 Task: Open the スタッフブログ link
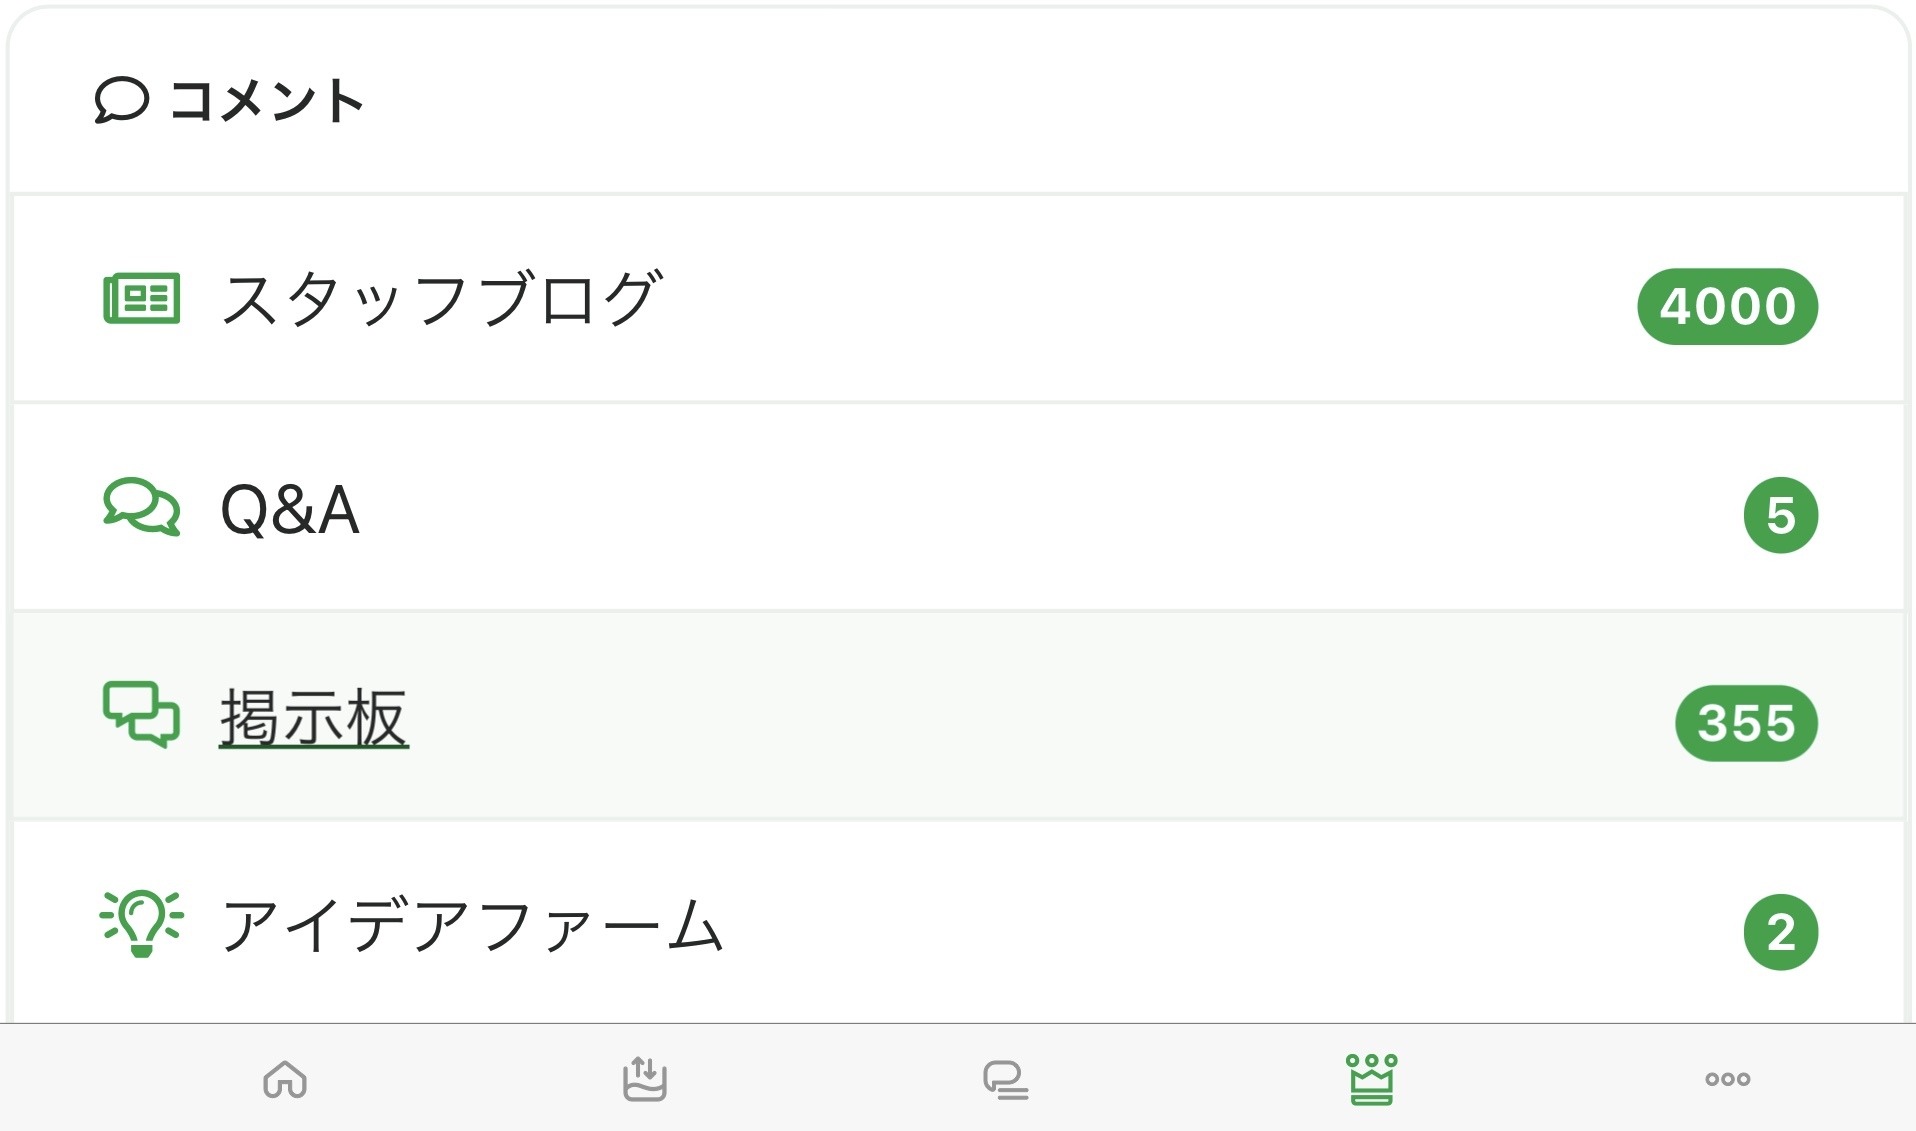coord(440,299)
